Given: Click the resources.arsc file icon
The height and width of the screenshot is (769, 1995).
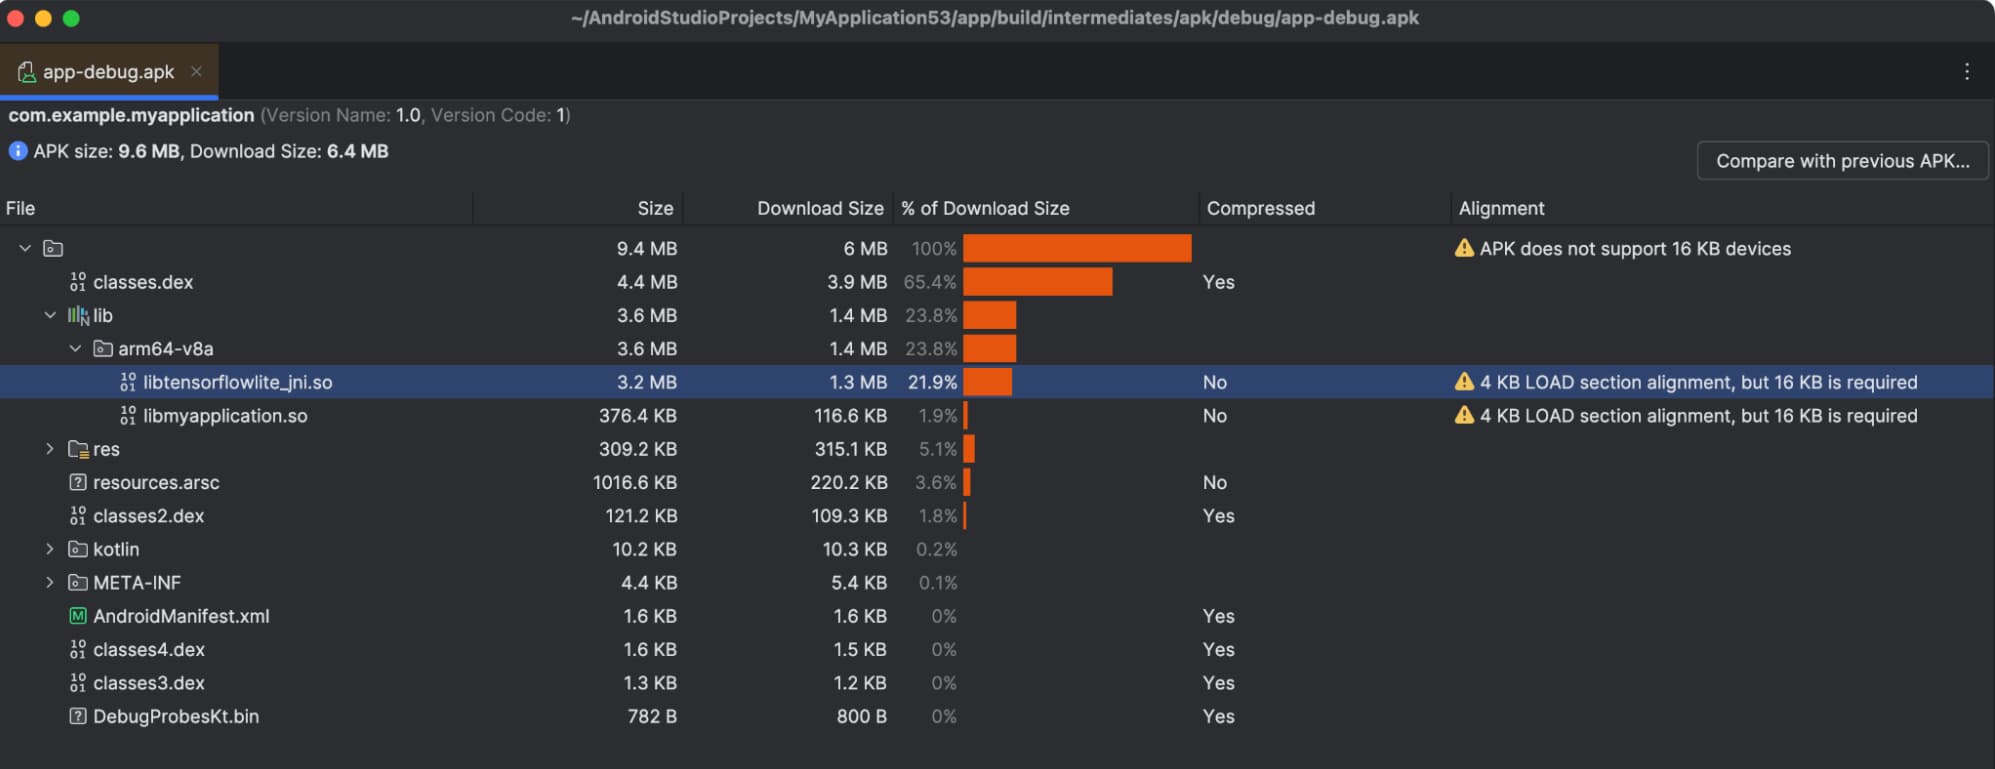Looking at the screenshot, I should coord(78,482).
